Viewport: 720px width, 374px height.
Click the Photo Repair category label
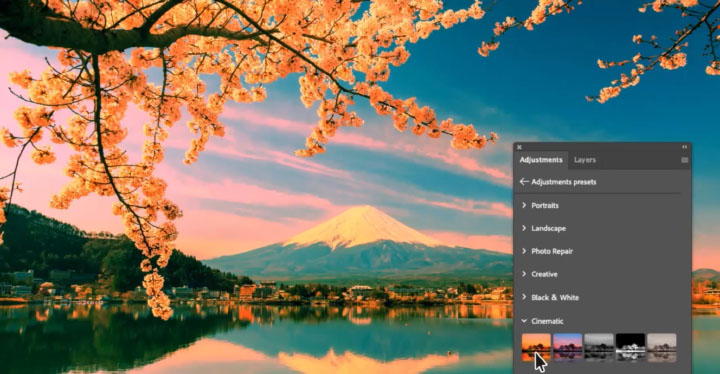(x=552, y=251)
